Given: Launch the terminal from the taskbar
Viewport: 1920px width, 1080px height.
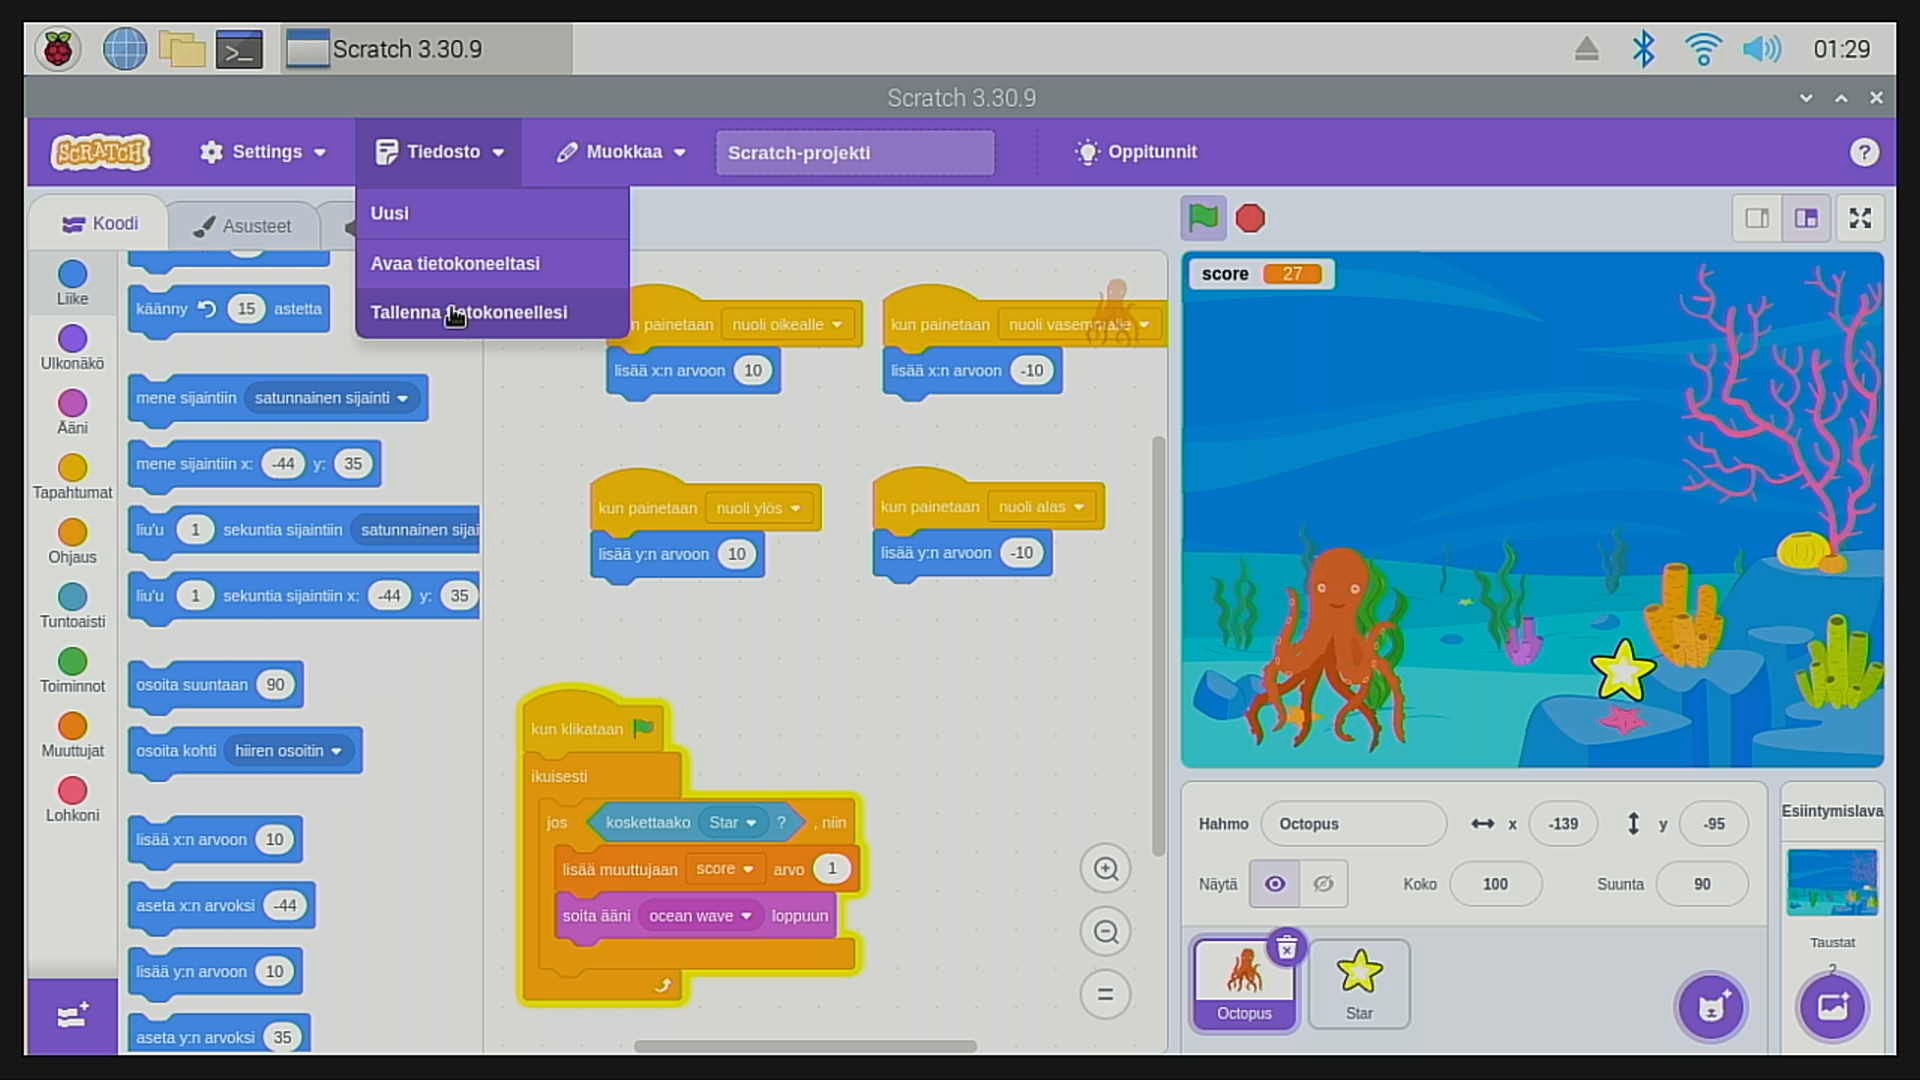Looking at the screenshot, I should point(240,49).
